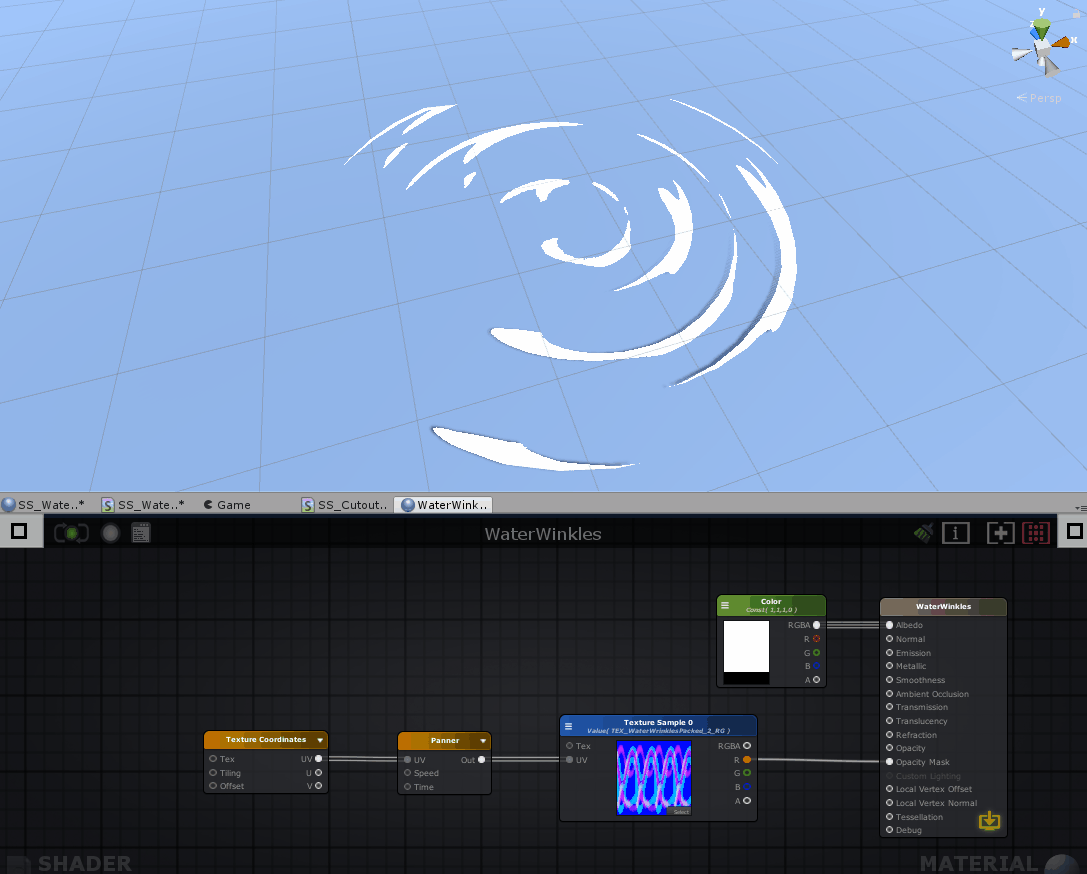Viewport: 1087px width, 874px height.
Task: Click the yellow save icon on WaterWinkles node
Action: coord(989,821)
